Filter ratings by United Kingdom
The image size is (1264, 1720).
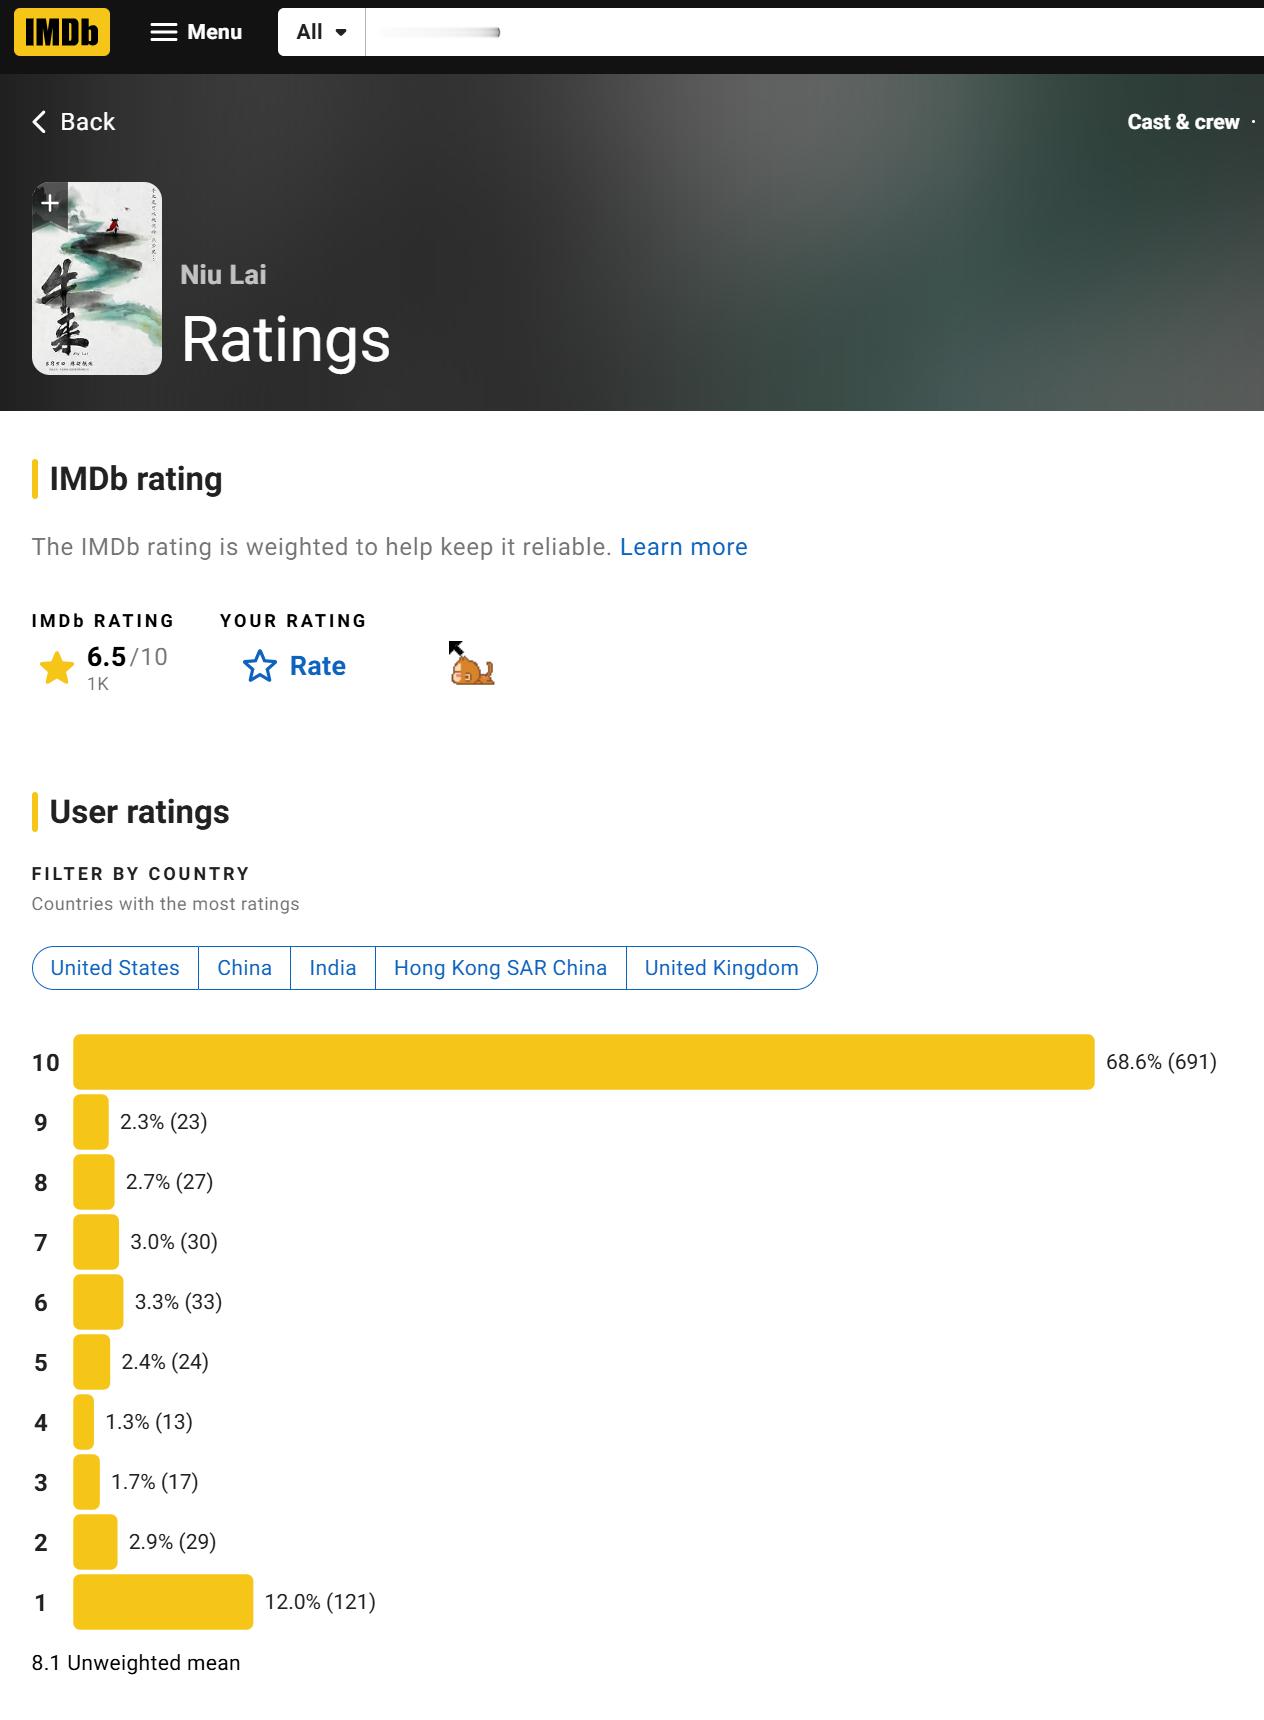click(x=722, y=968)
